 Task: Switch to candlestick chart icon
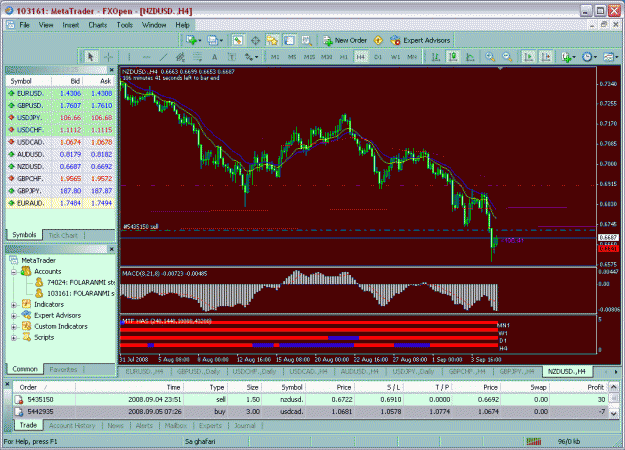point(453,57)
